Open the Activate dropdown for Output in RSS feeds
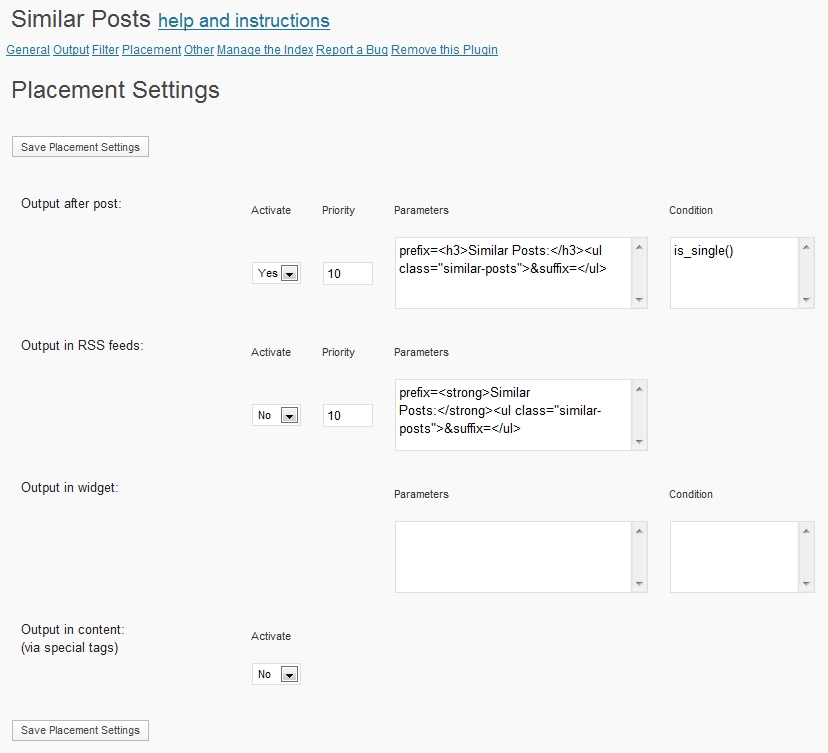828x753 pixels. [276, 416]
